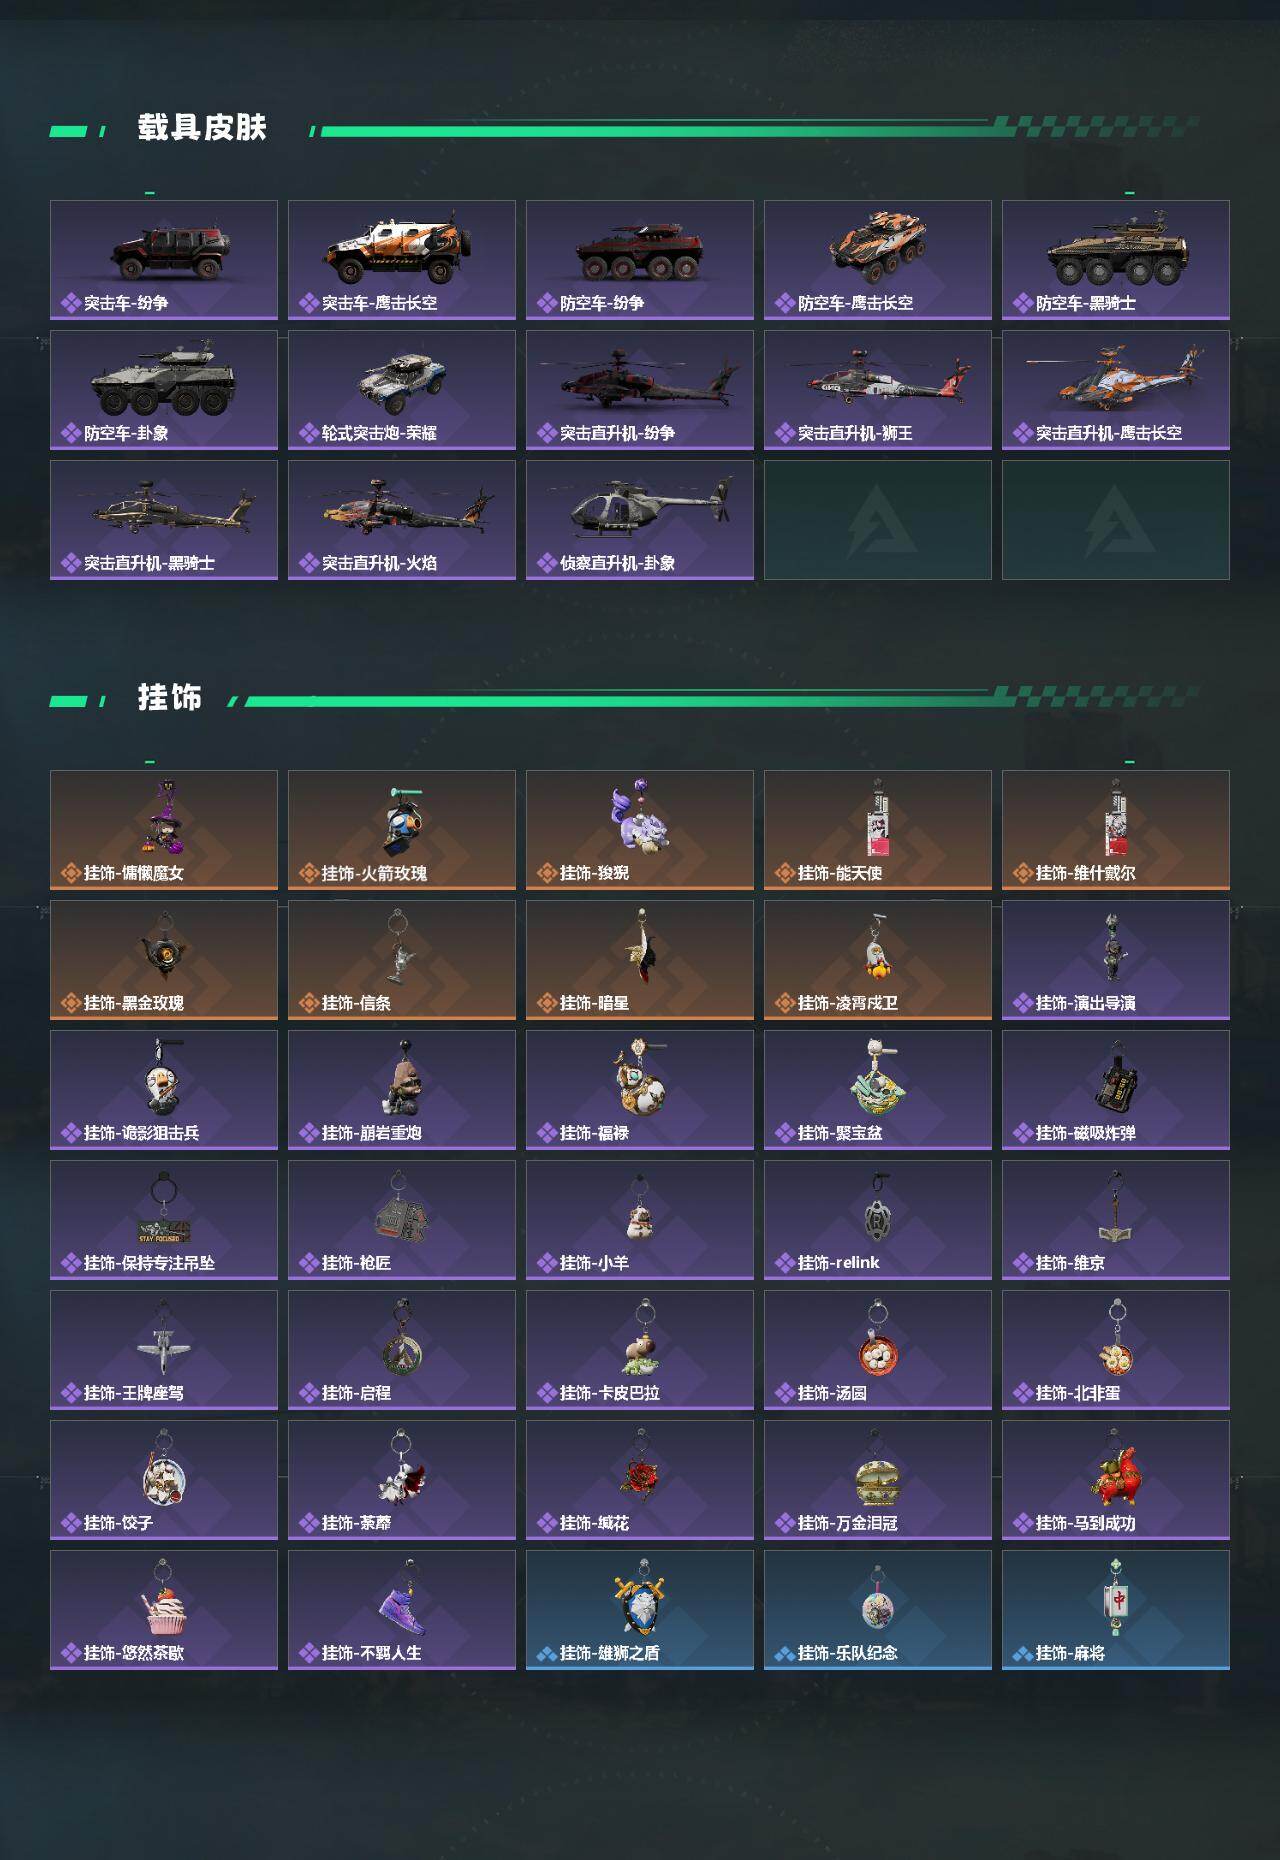Viewport: 1280px width, 1860px height.
Task: Pick the 挂饰-悠然茶歇 cupcake charm
Action: 164,1610
